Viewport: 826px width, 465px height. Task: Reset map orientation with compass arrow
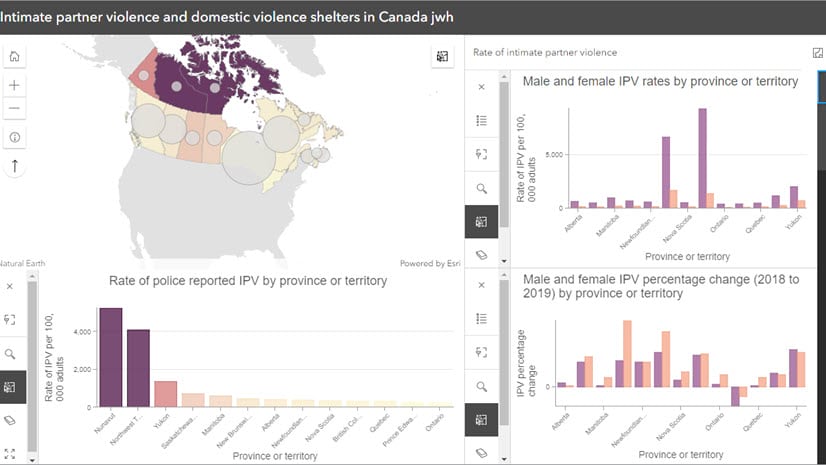[x=15, y=163]
